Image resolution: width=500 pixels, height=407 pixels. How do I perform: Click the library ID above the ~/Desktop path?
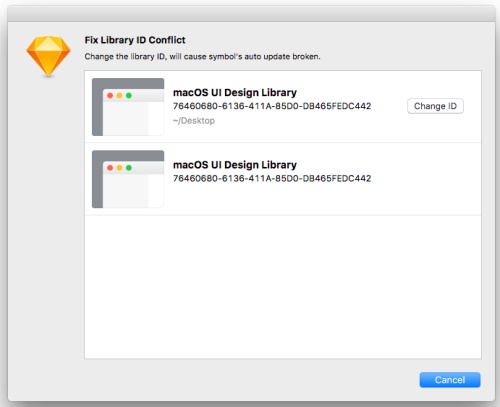272,106
